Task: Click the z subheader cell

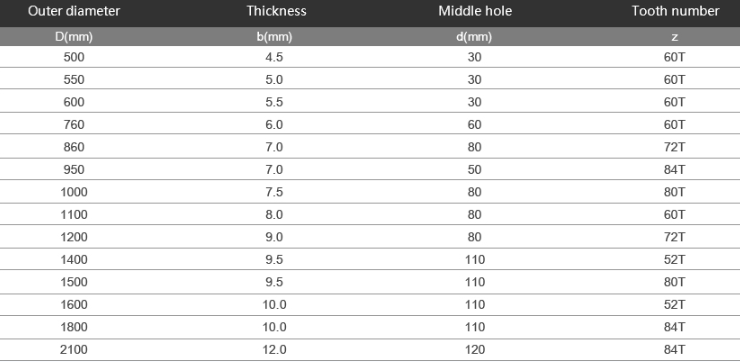Action: [674, 37]
